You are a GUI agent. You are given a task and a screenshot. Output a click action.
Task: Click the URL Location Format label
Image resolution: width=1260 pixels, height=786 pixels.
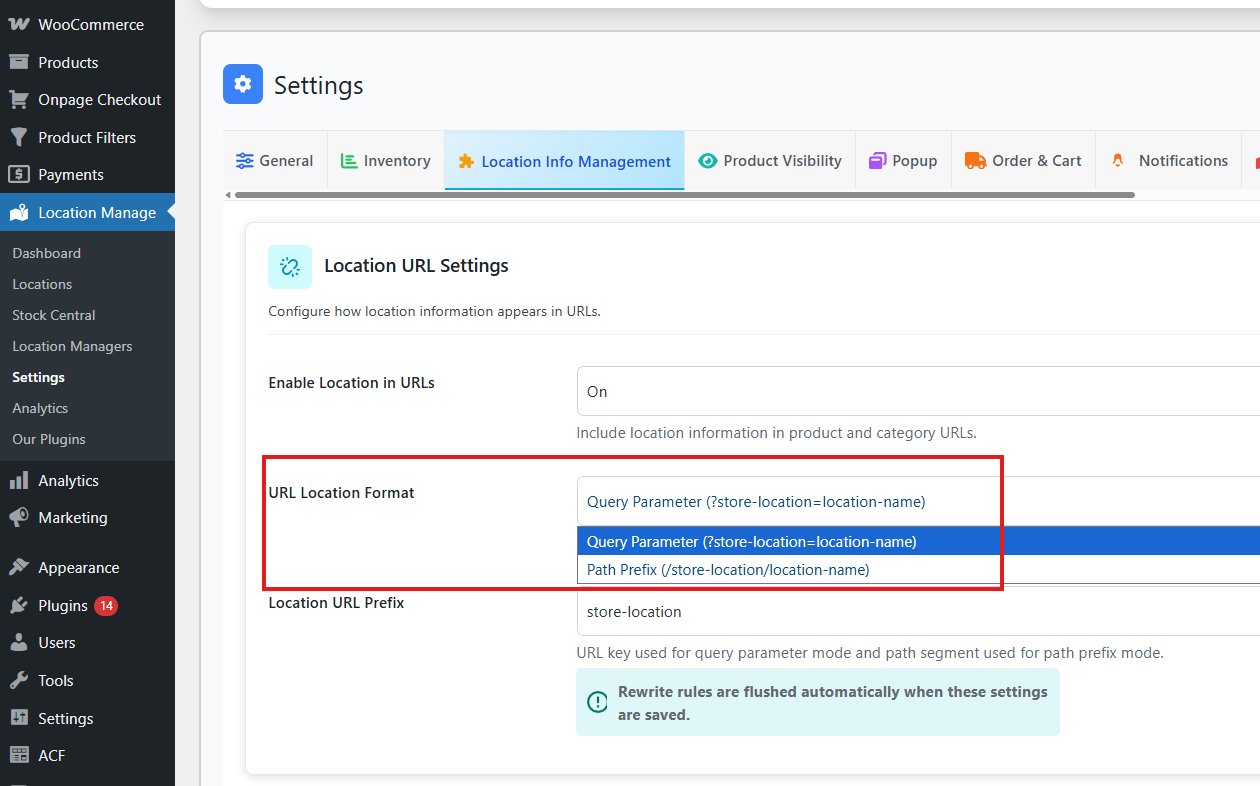(341, 492)
